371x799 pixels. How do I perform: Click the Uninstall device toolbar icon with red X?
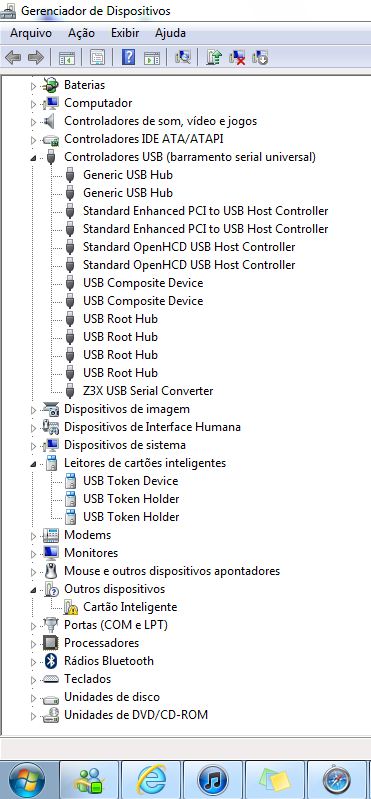click(237, 57)
